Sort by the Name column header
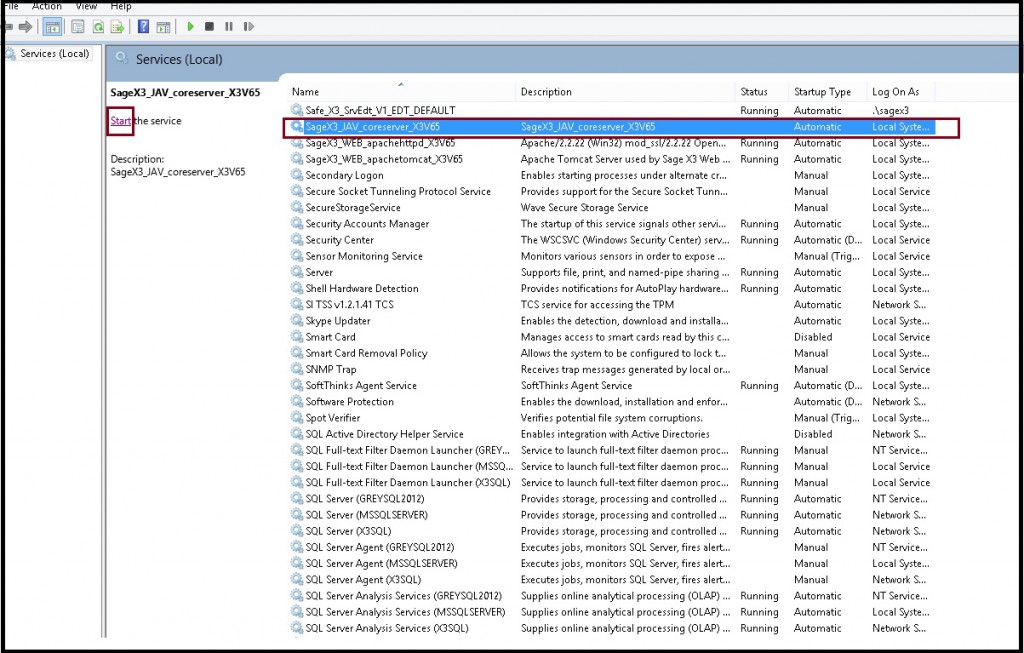This screenshot has width=1024, height=653. tap(306, 92)
